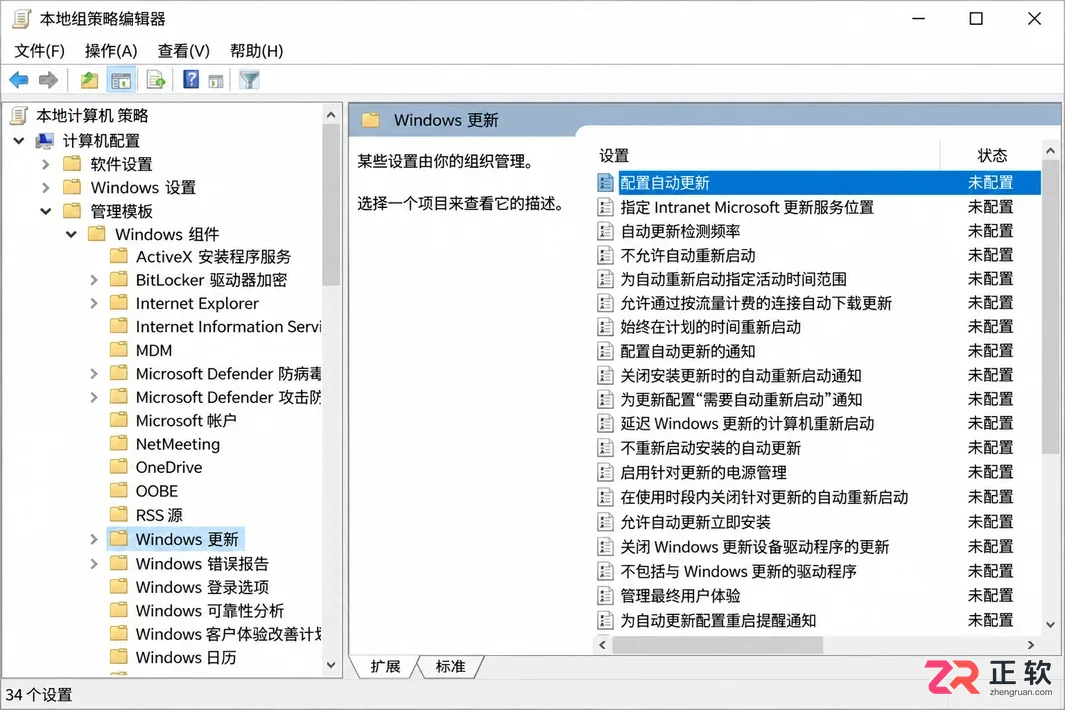The image size is (1065, 710).
Task: Open the 查看(V) menu
Action: click(183, 51)
